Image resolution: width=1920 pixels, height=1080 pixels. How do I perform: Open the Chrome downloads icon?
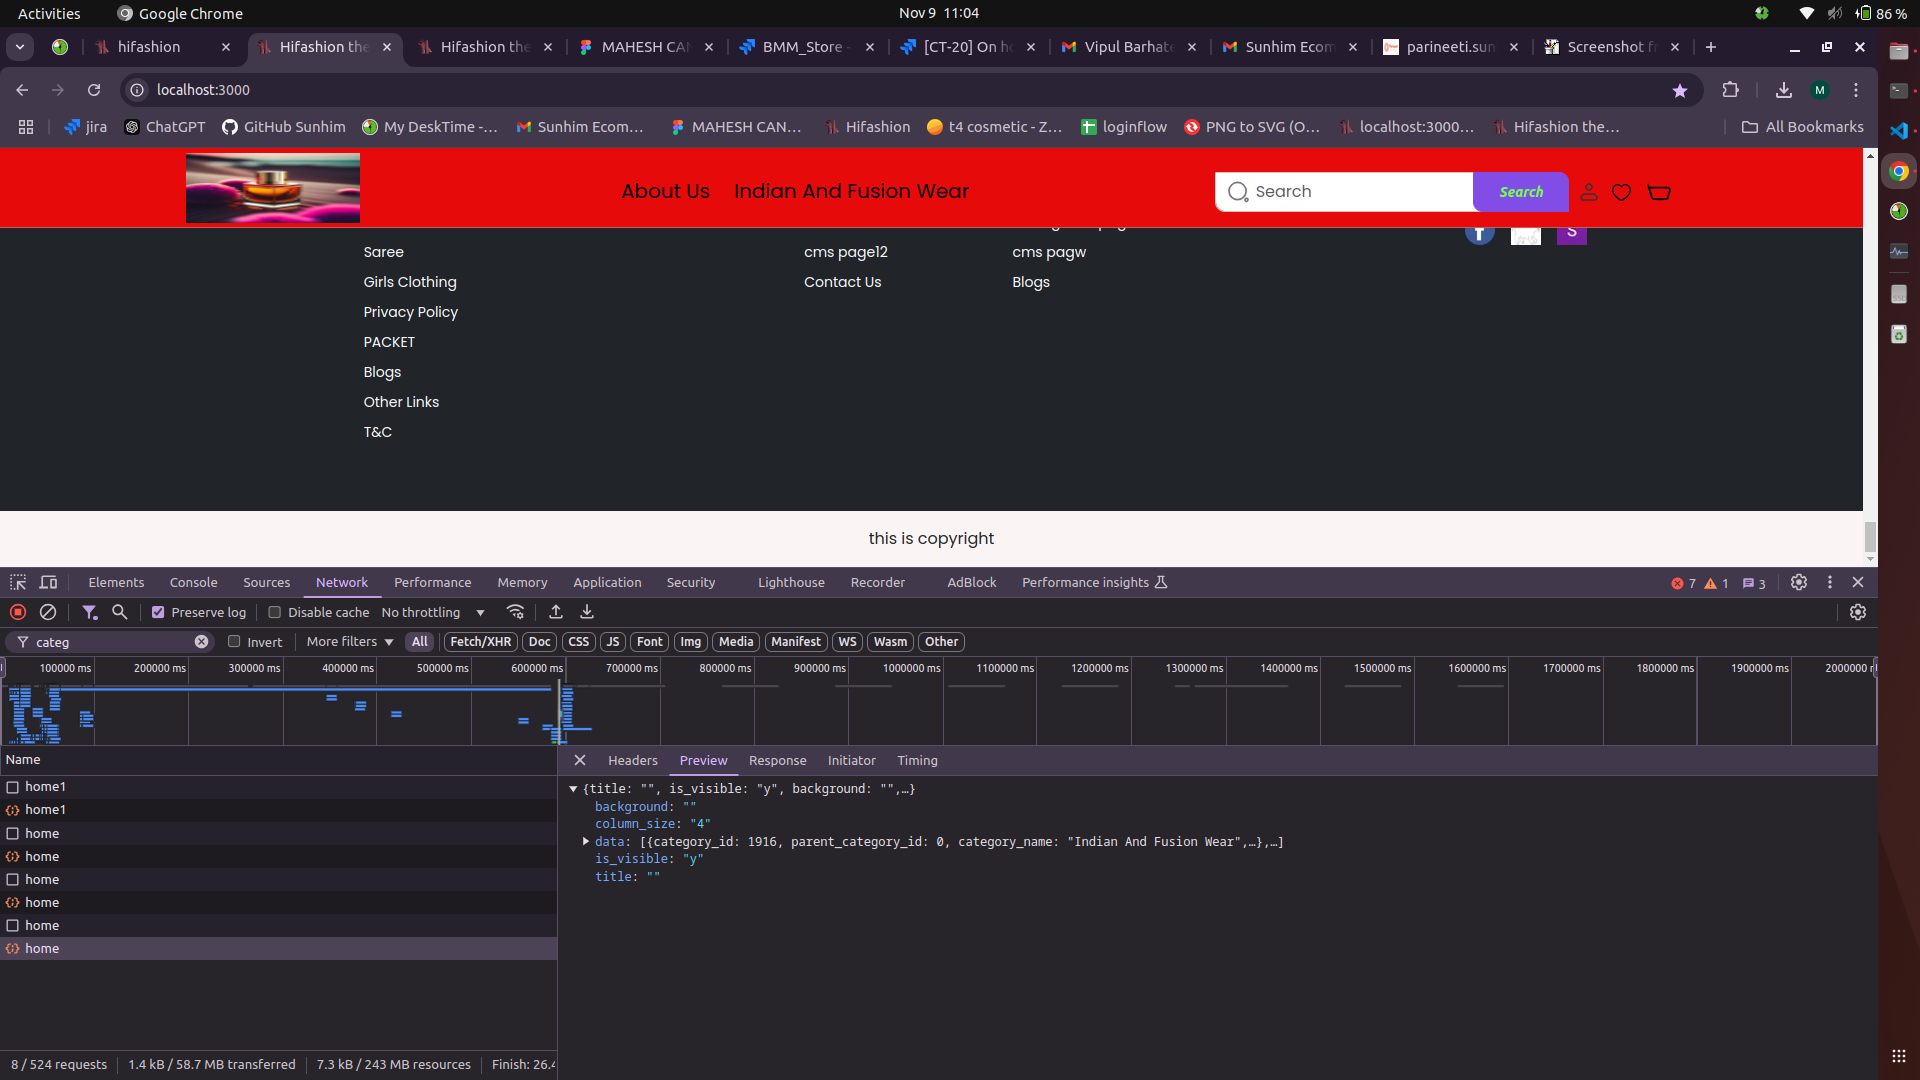(x=1784, y=90)
